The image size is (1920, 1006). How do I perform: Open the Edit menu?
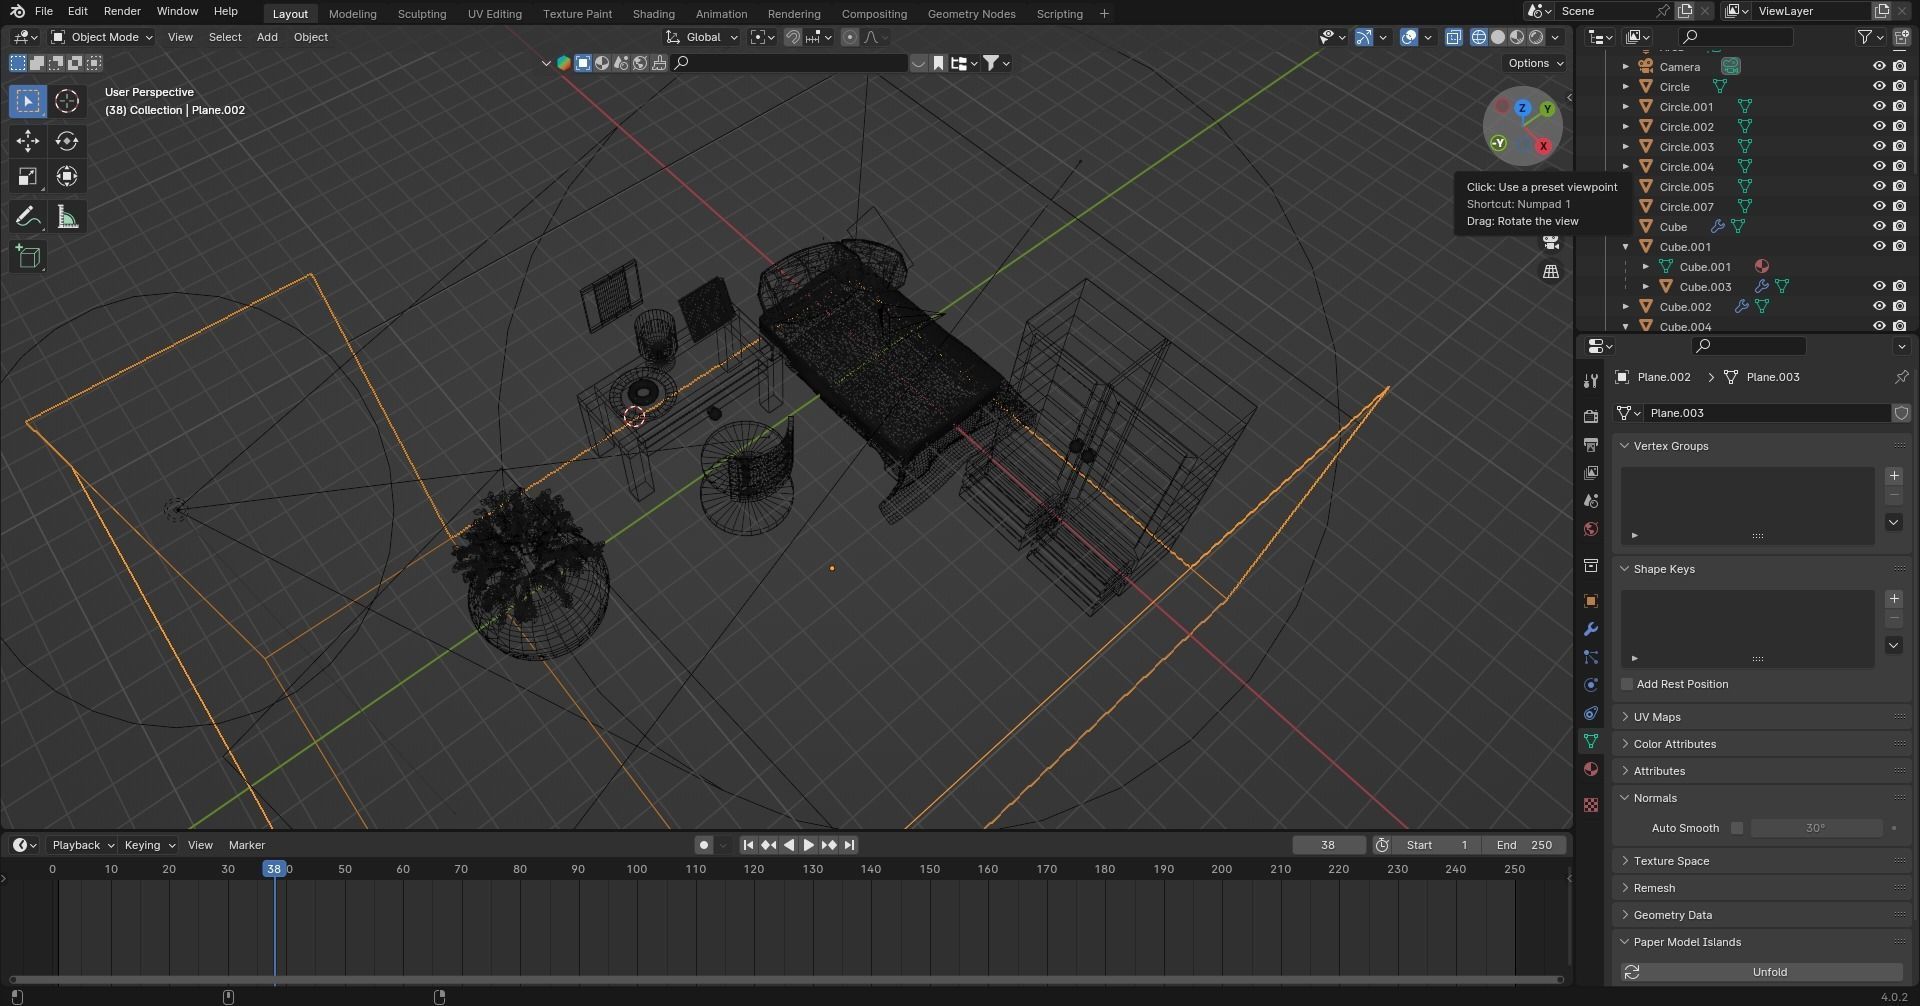[x=77, y=11]
